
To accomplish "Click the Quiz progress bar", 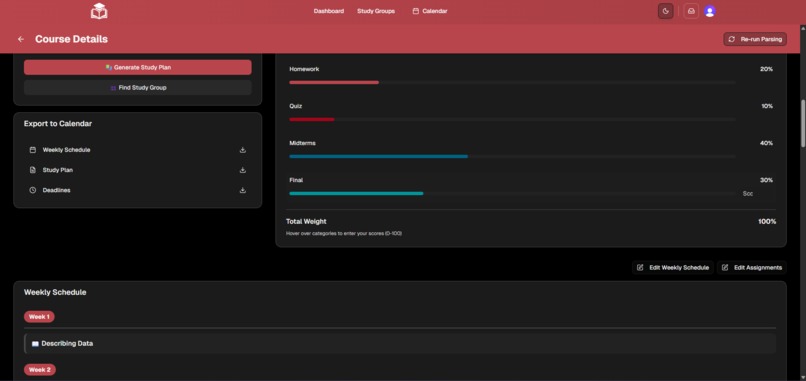I will click(512, 119).
